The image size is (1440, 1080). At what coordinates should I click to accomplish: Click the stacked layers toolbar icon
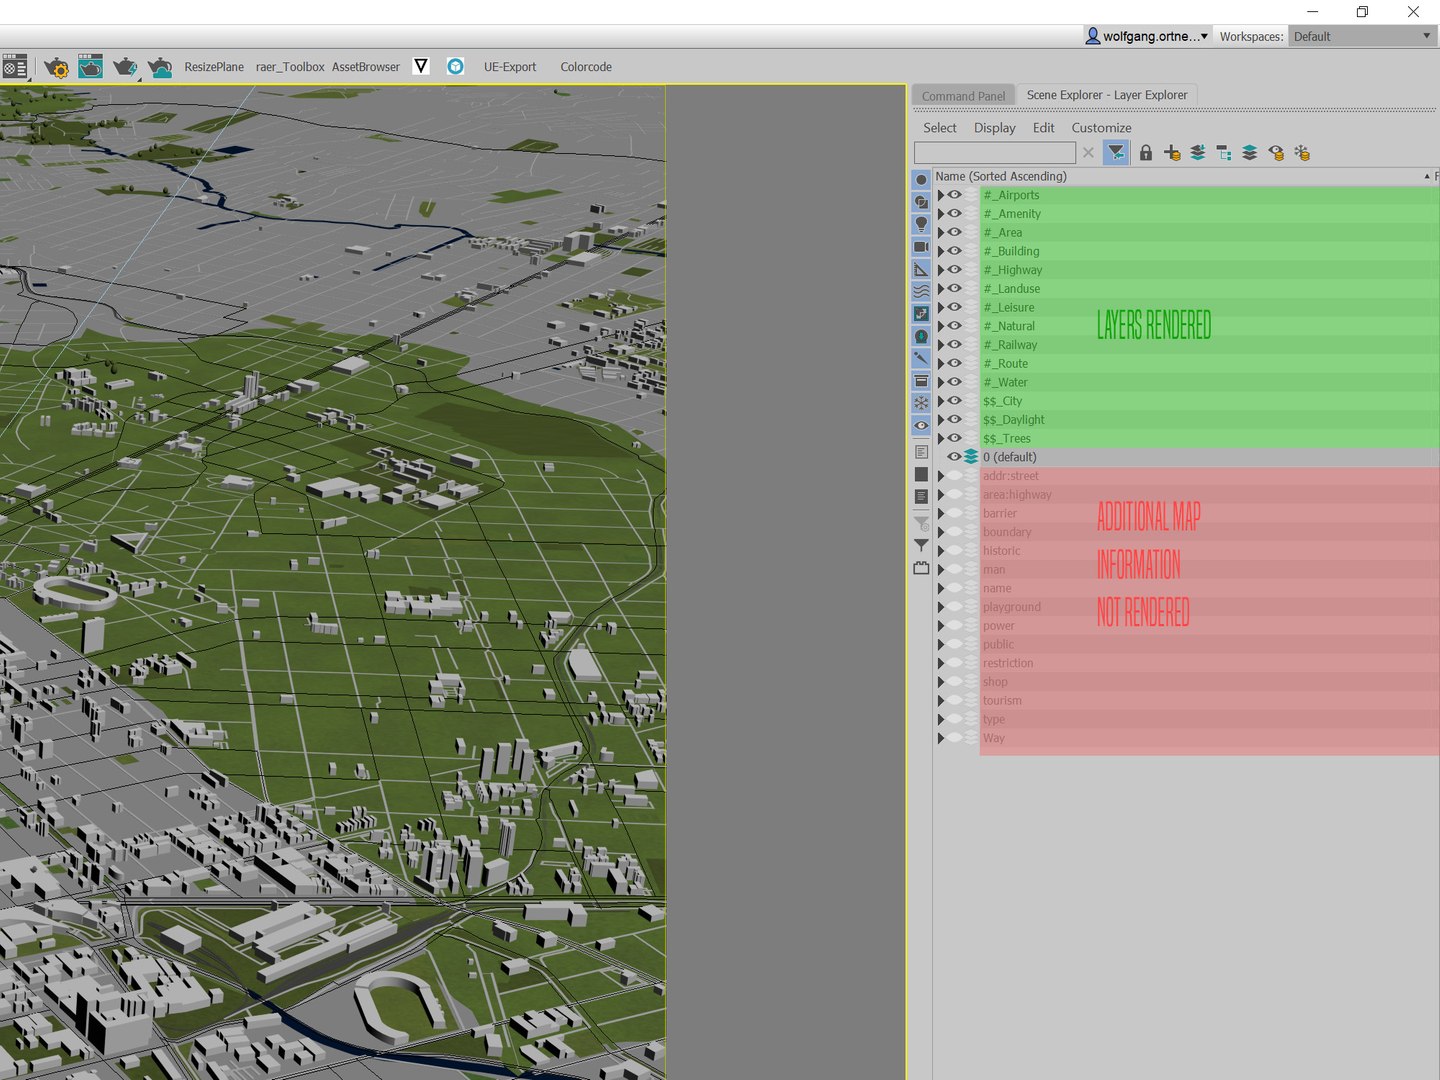click(1250, 152)
